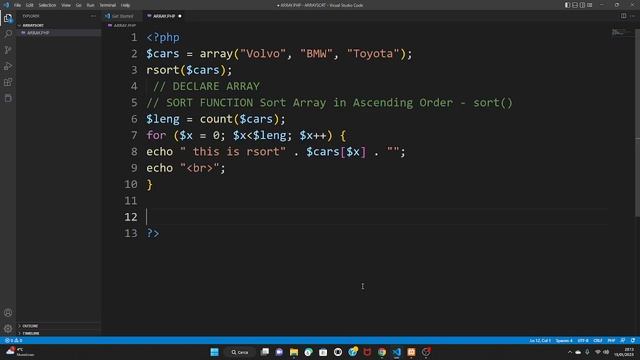Open the File menu
The width and height of the screenshot is (640, 360).
click(x=17, y=5)
